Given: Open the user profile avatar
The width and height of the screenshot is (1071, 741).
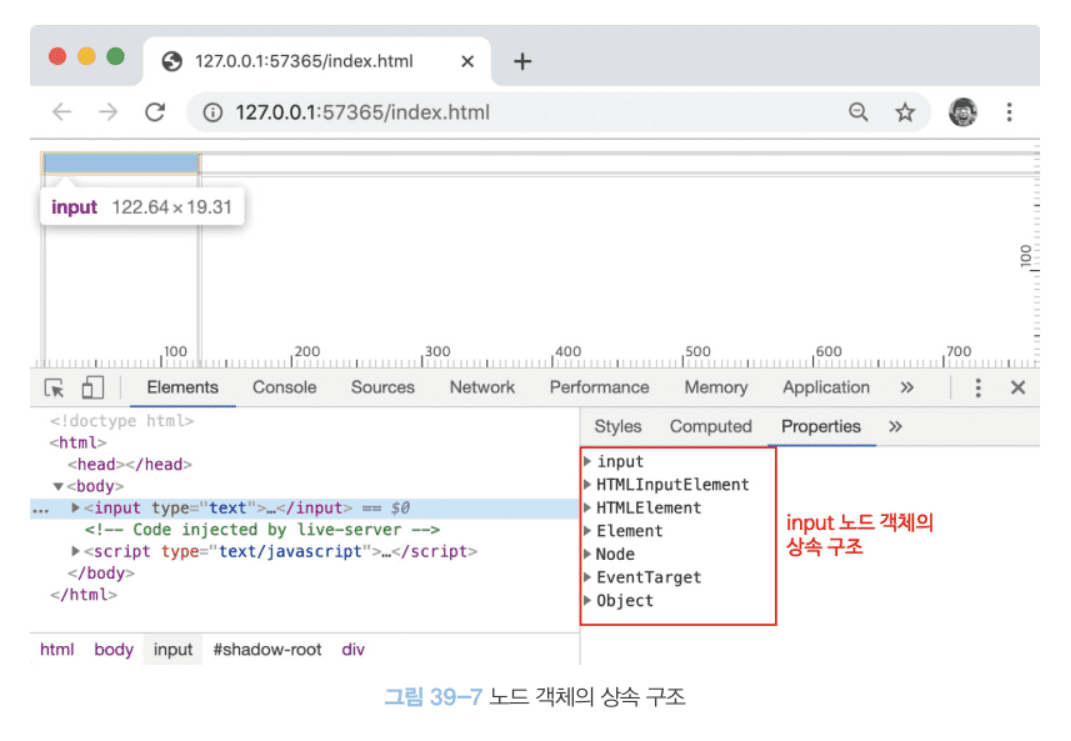Looking at the screenshot, I should (963, 112).
